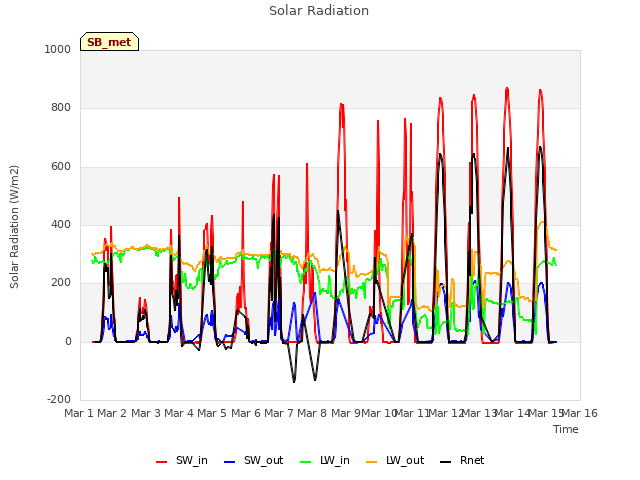Click the 0 y-axis tick label

coord(68,342)
